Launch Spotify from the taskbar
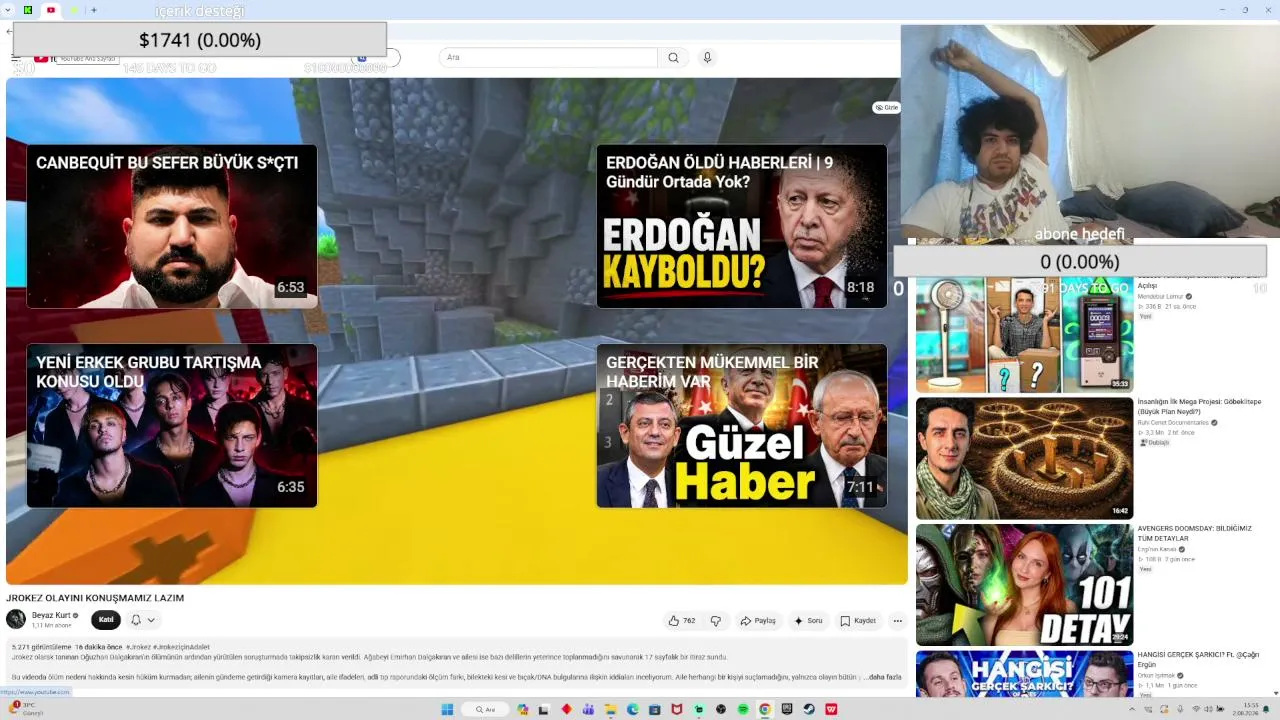This screenshot has height=720, width=1280. (743, 709)
